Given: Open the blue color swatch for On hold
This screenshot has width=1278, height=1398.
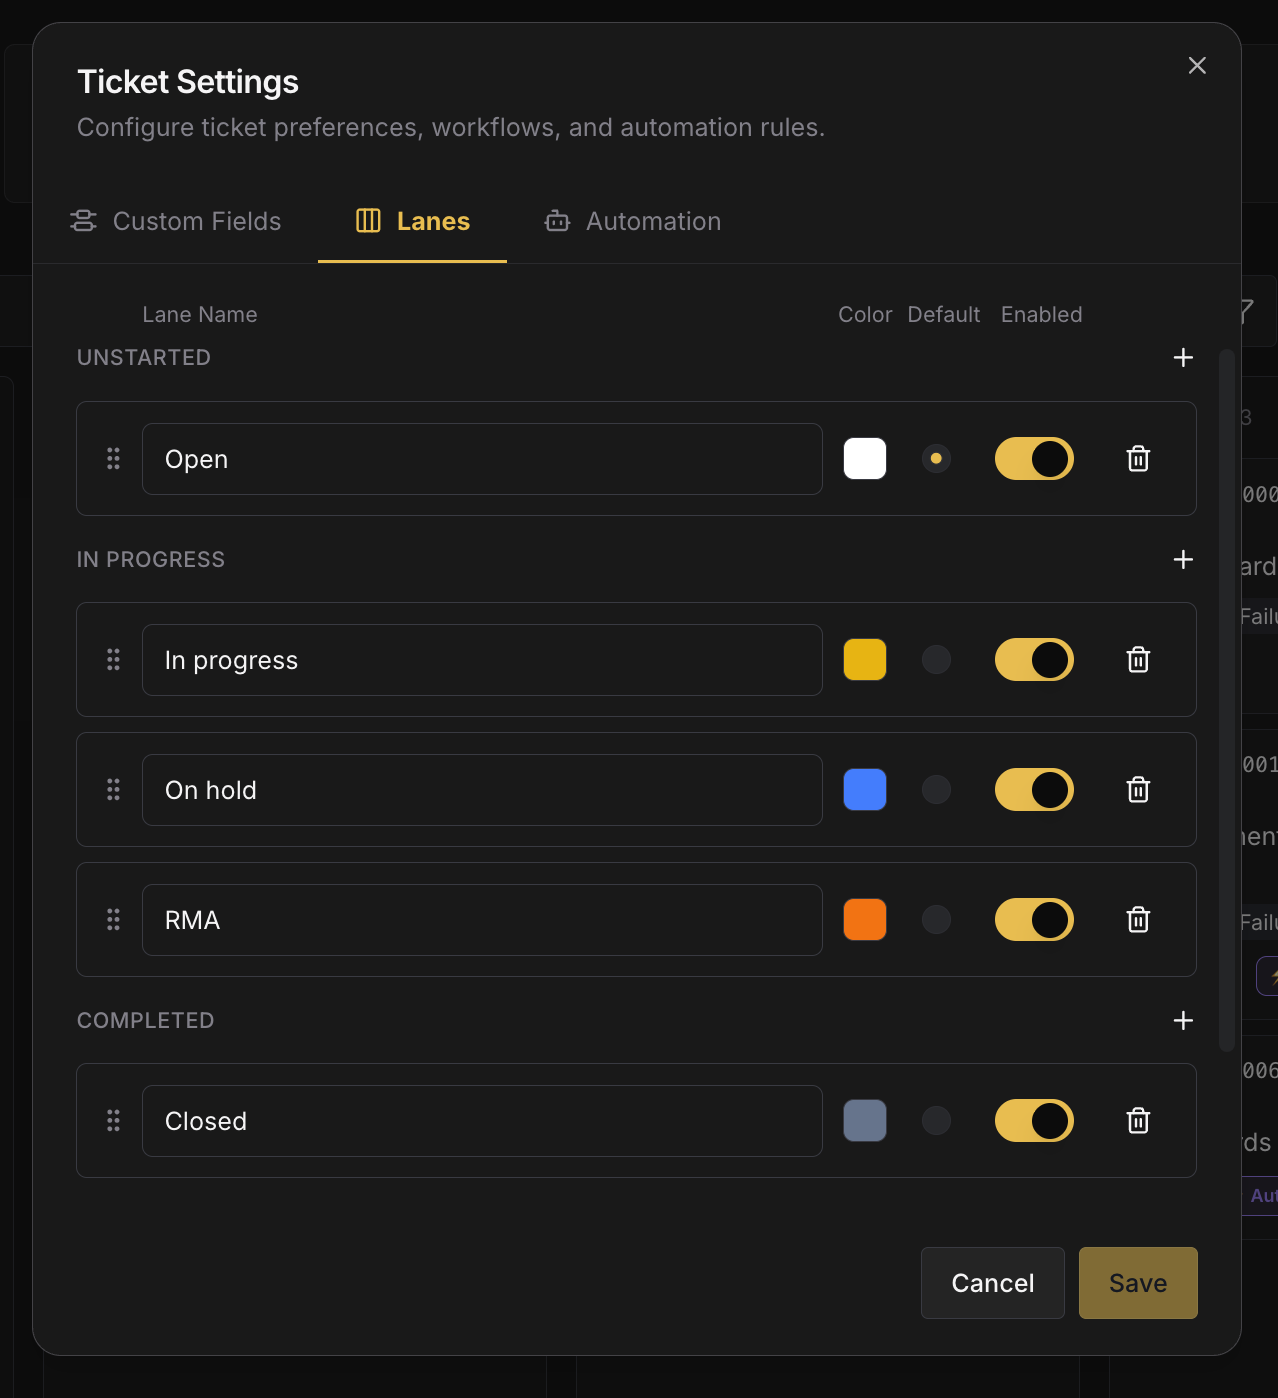Looking at the screenshot, I should click(x=865, y=790).
